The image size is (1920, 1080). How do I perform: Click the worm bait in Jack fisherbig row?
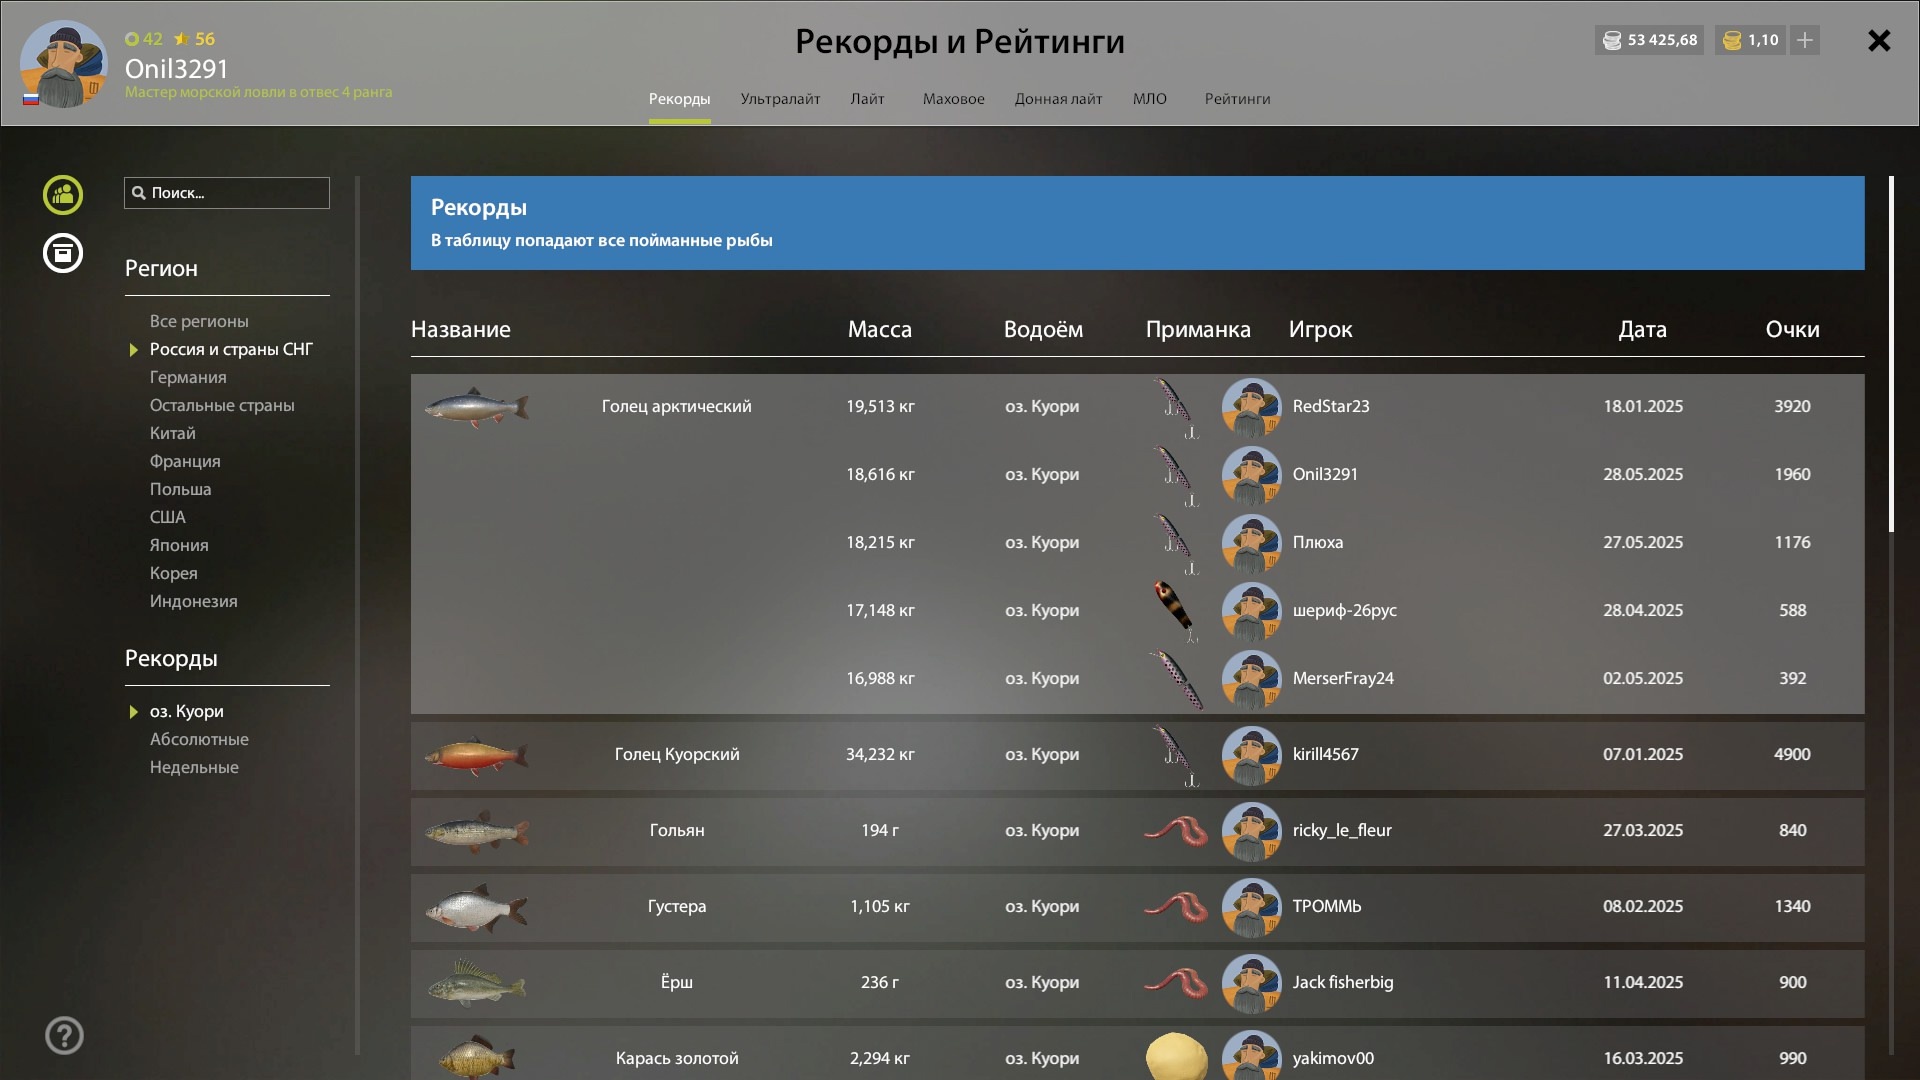tap(1176, 983)
